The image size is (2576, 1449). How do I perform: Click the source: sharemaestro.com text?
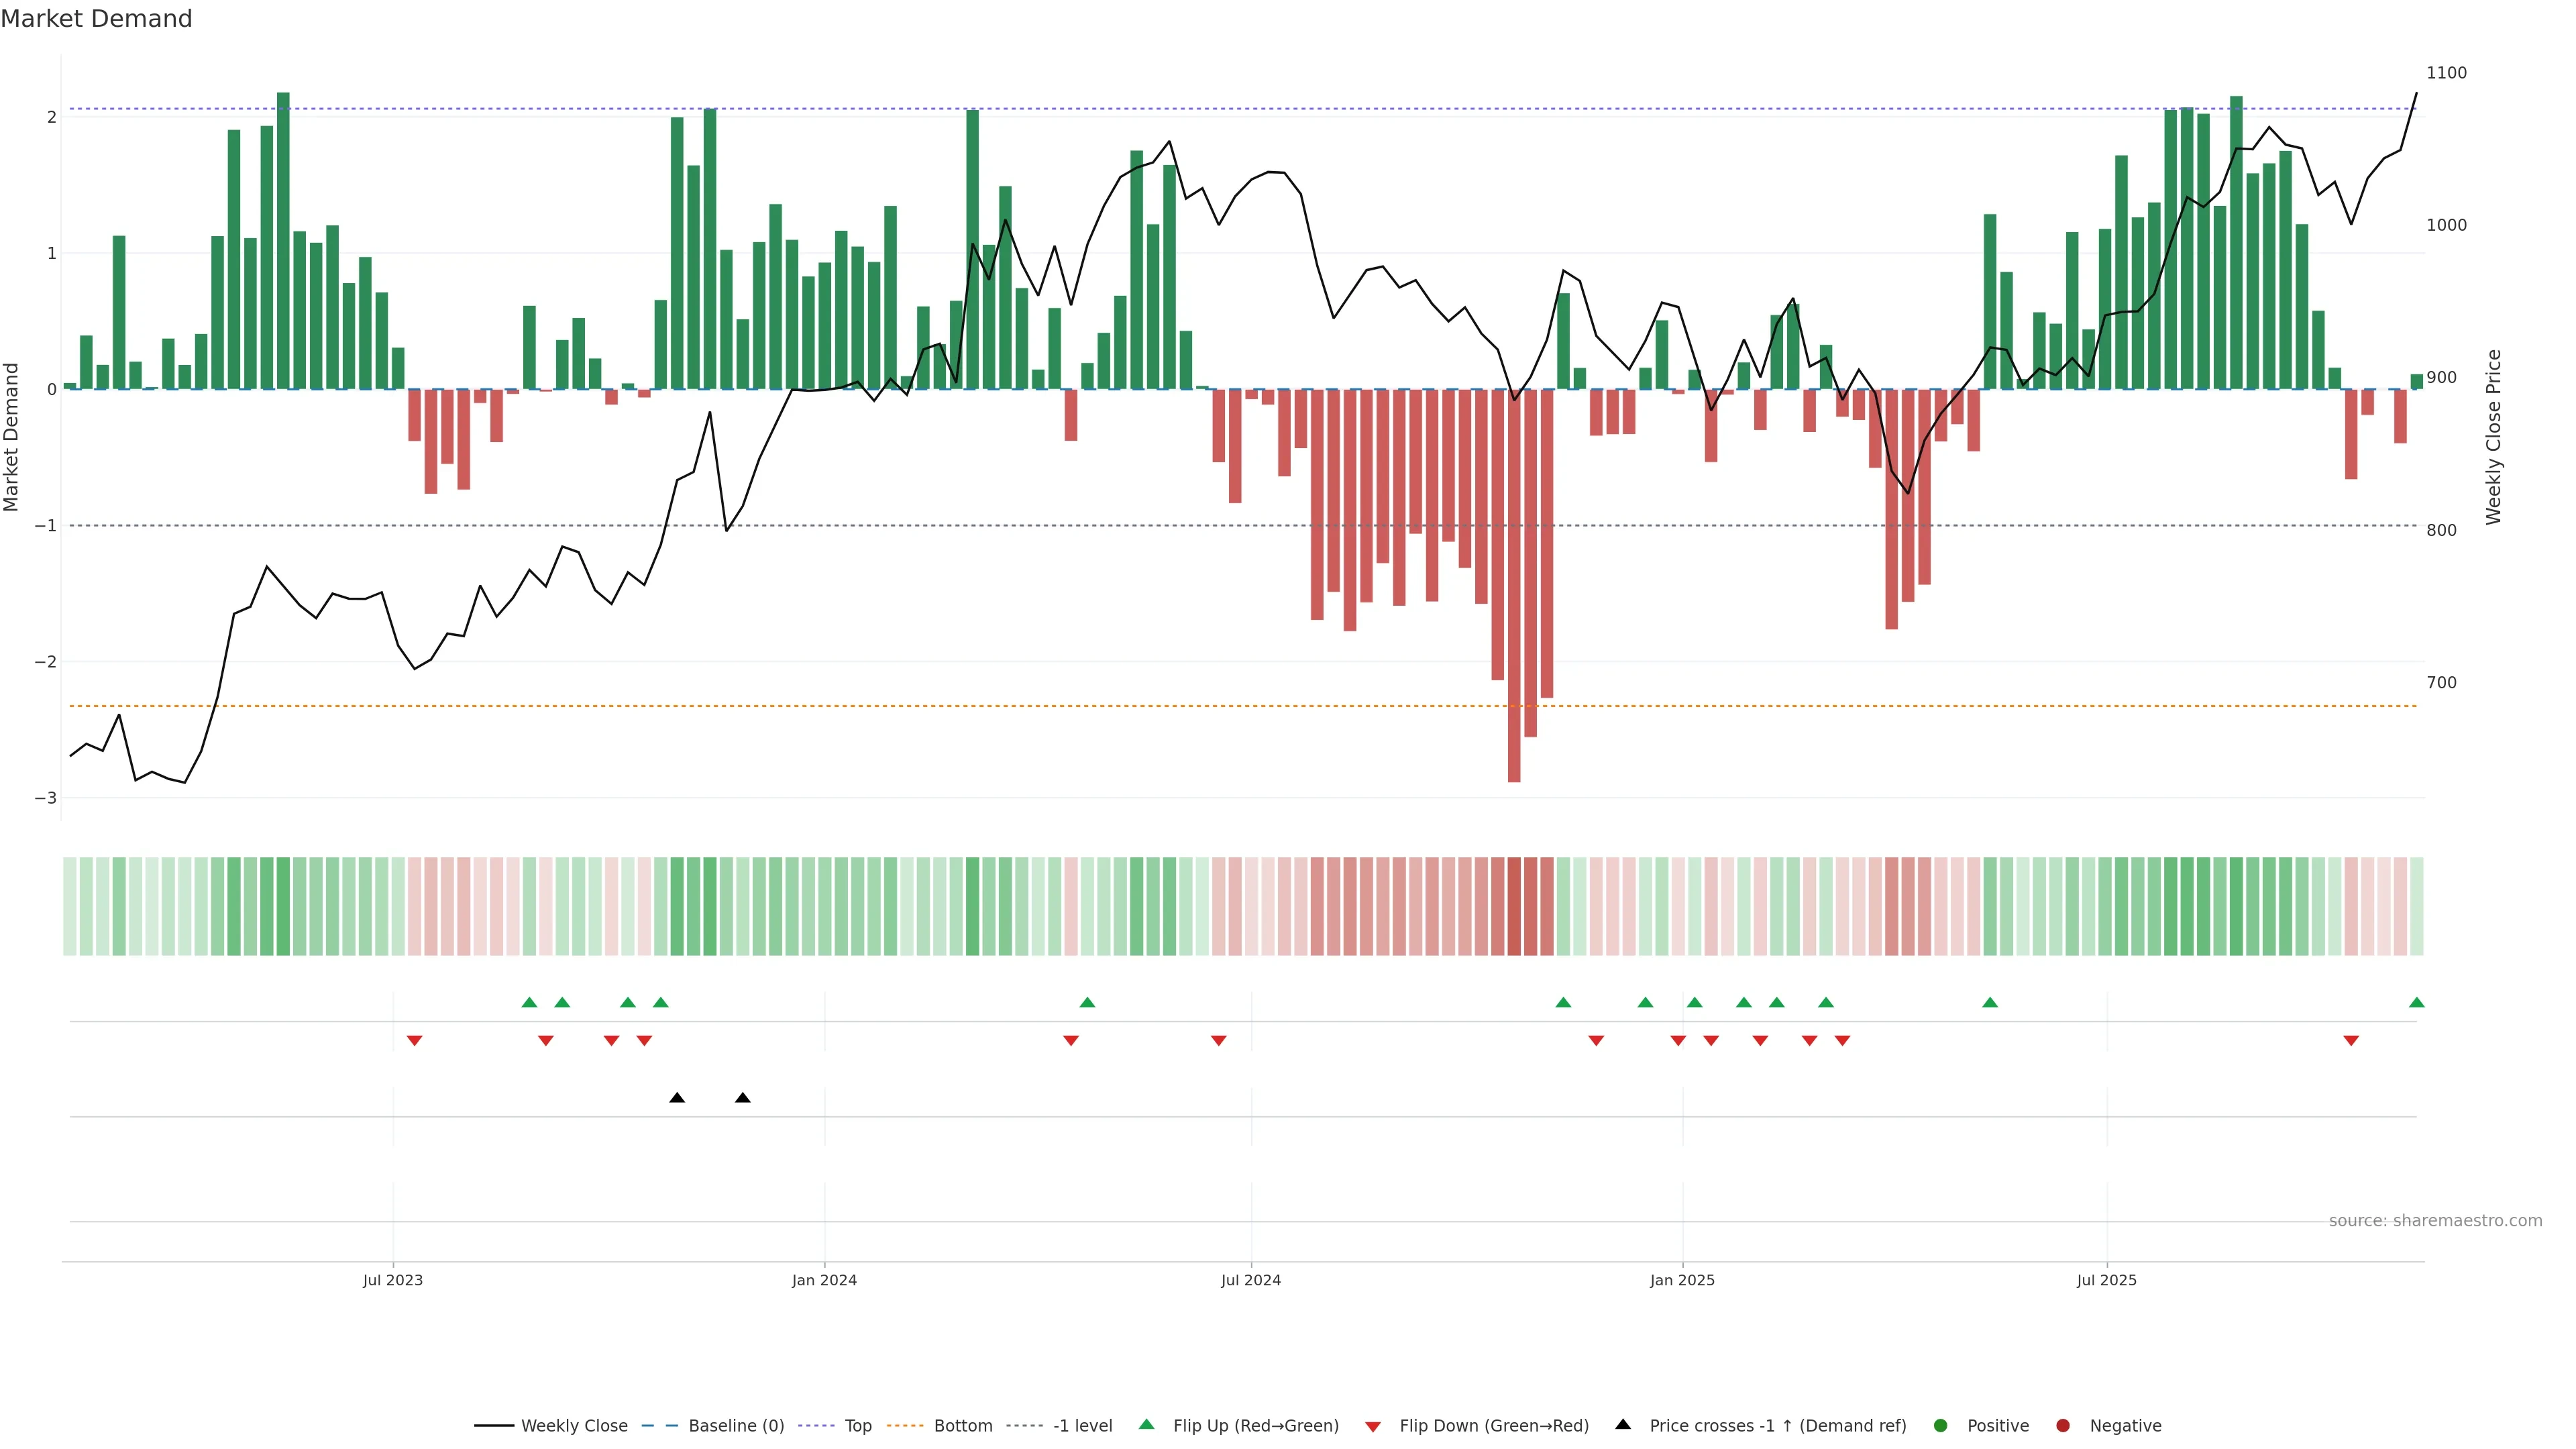click(2435, 1221)
